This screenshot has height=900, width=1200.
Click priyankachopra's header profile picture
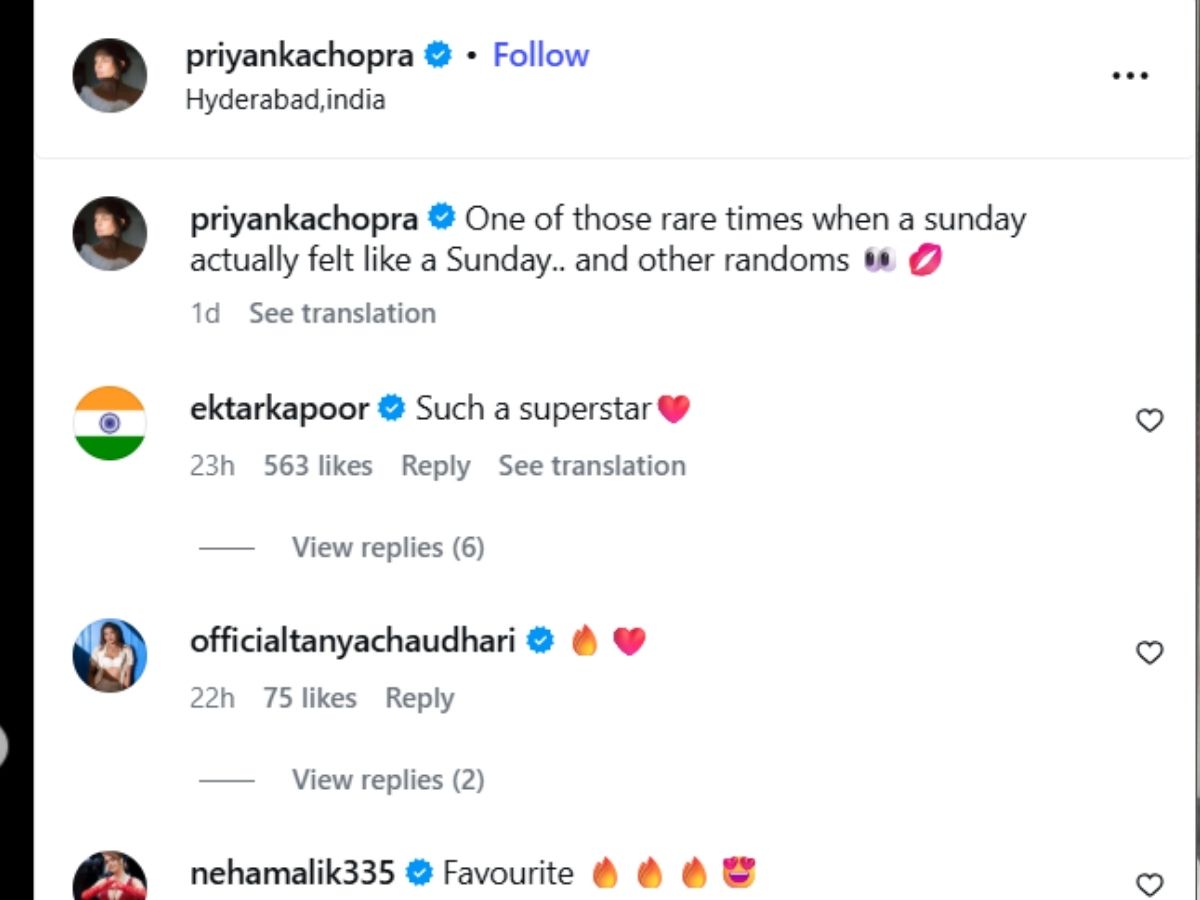[x=110, y=76]
